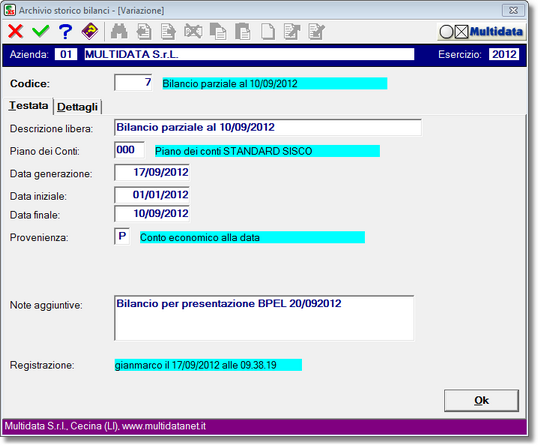Click the purple diamond guide icon
This screenshot has width=538, height=446.
pyautogui.click(x=90, y=32)
